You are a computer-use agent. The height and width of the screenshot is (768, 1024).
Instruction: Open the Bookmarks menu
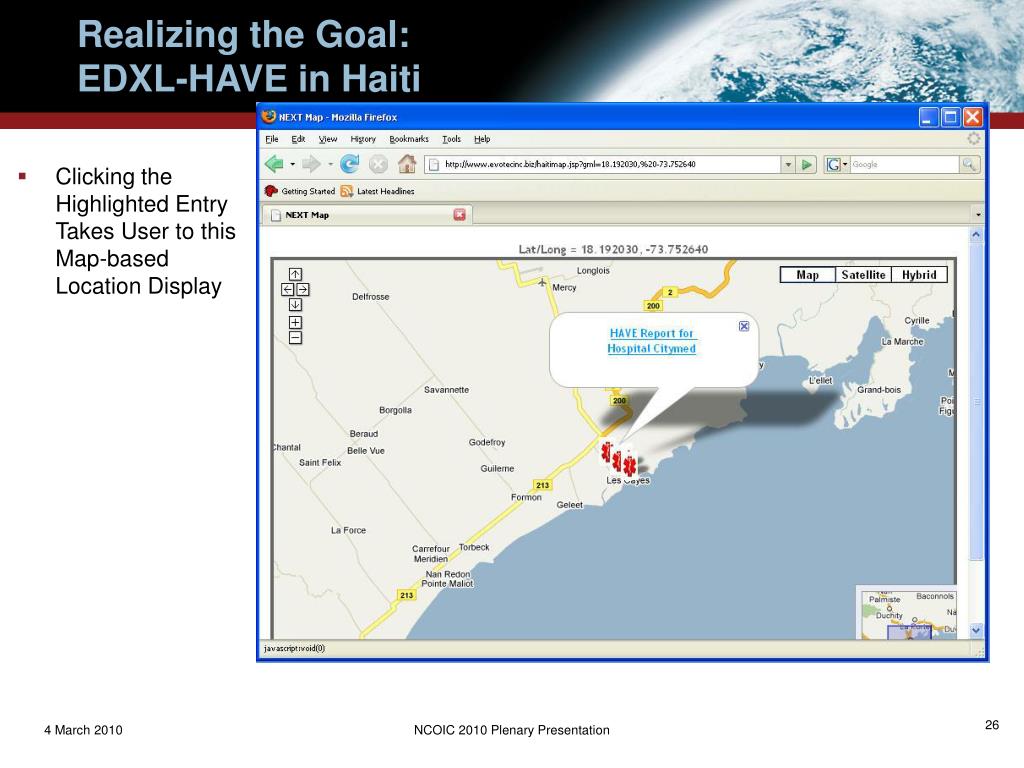pos(409,139)
